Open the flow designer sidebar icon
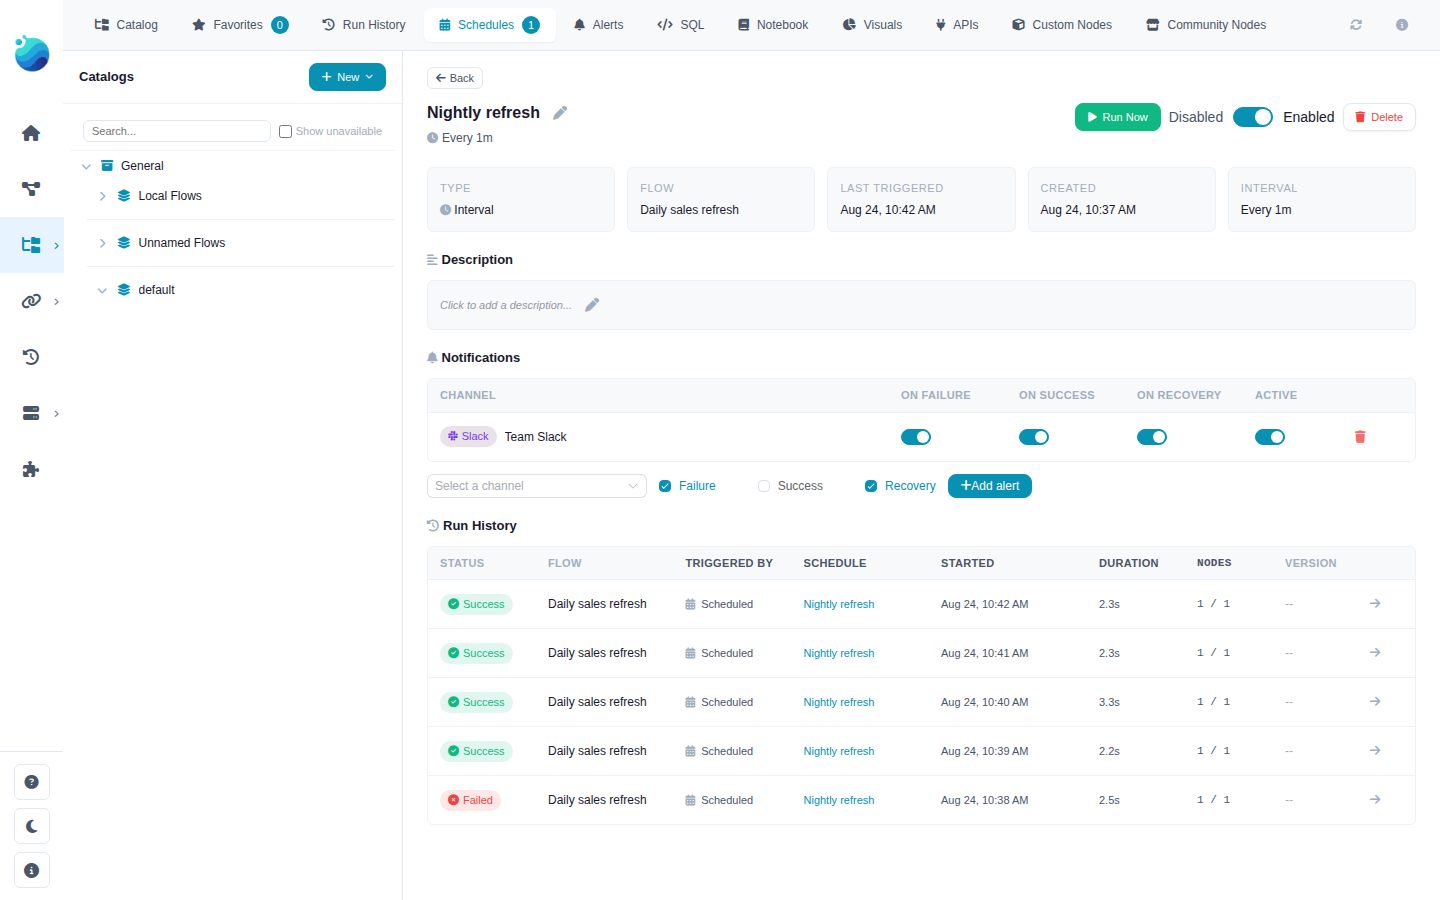 coord(31,189)
